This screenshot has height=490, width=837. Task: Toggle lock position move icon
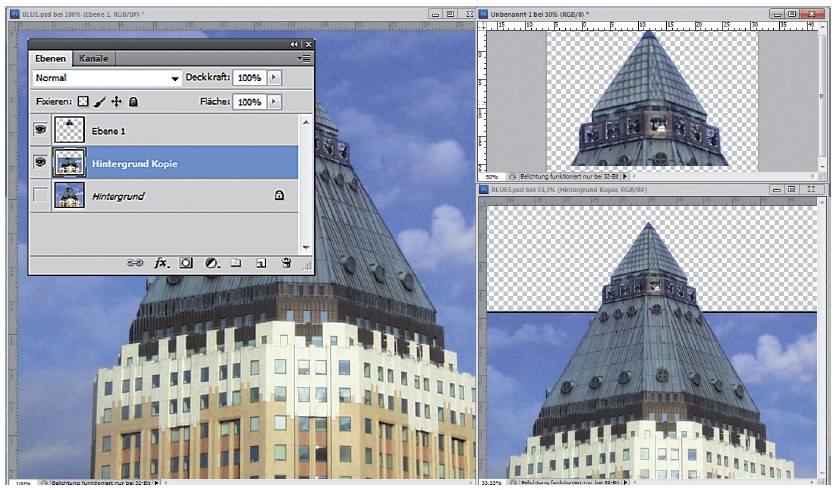116,101
